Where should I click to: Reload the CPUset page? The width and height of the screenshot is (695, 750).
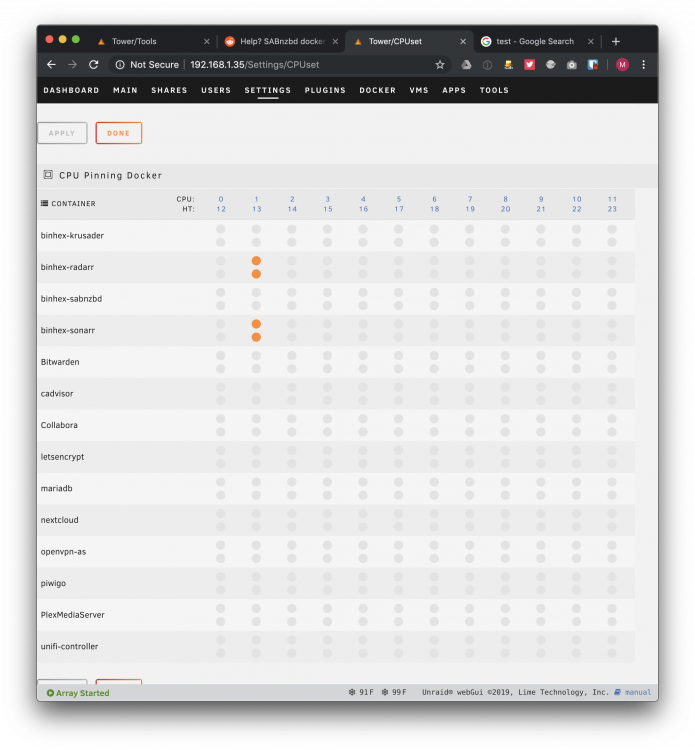click(94, 65)
